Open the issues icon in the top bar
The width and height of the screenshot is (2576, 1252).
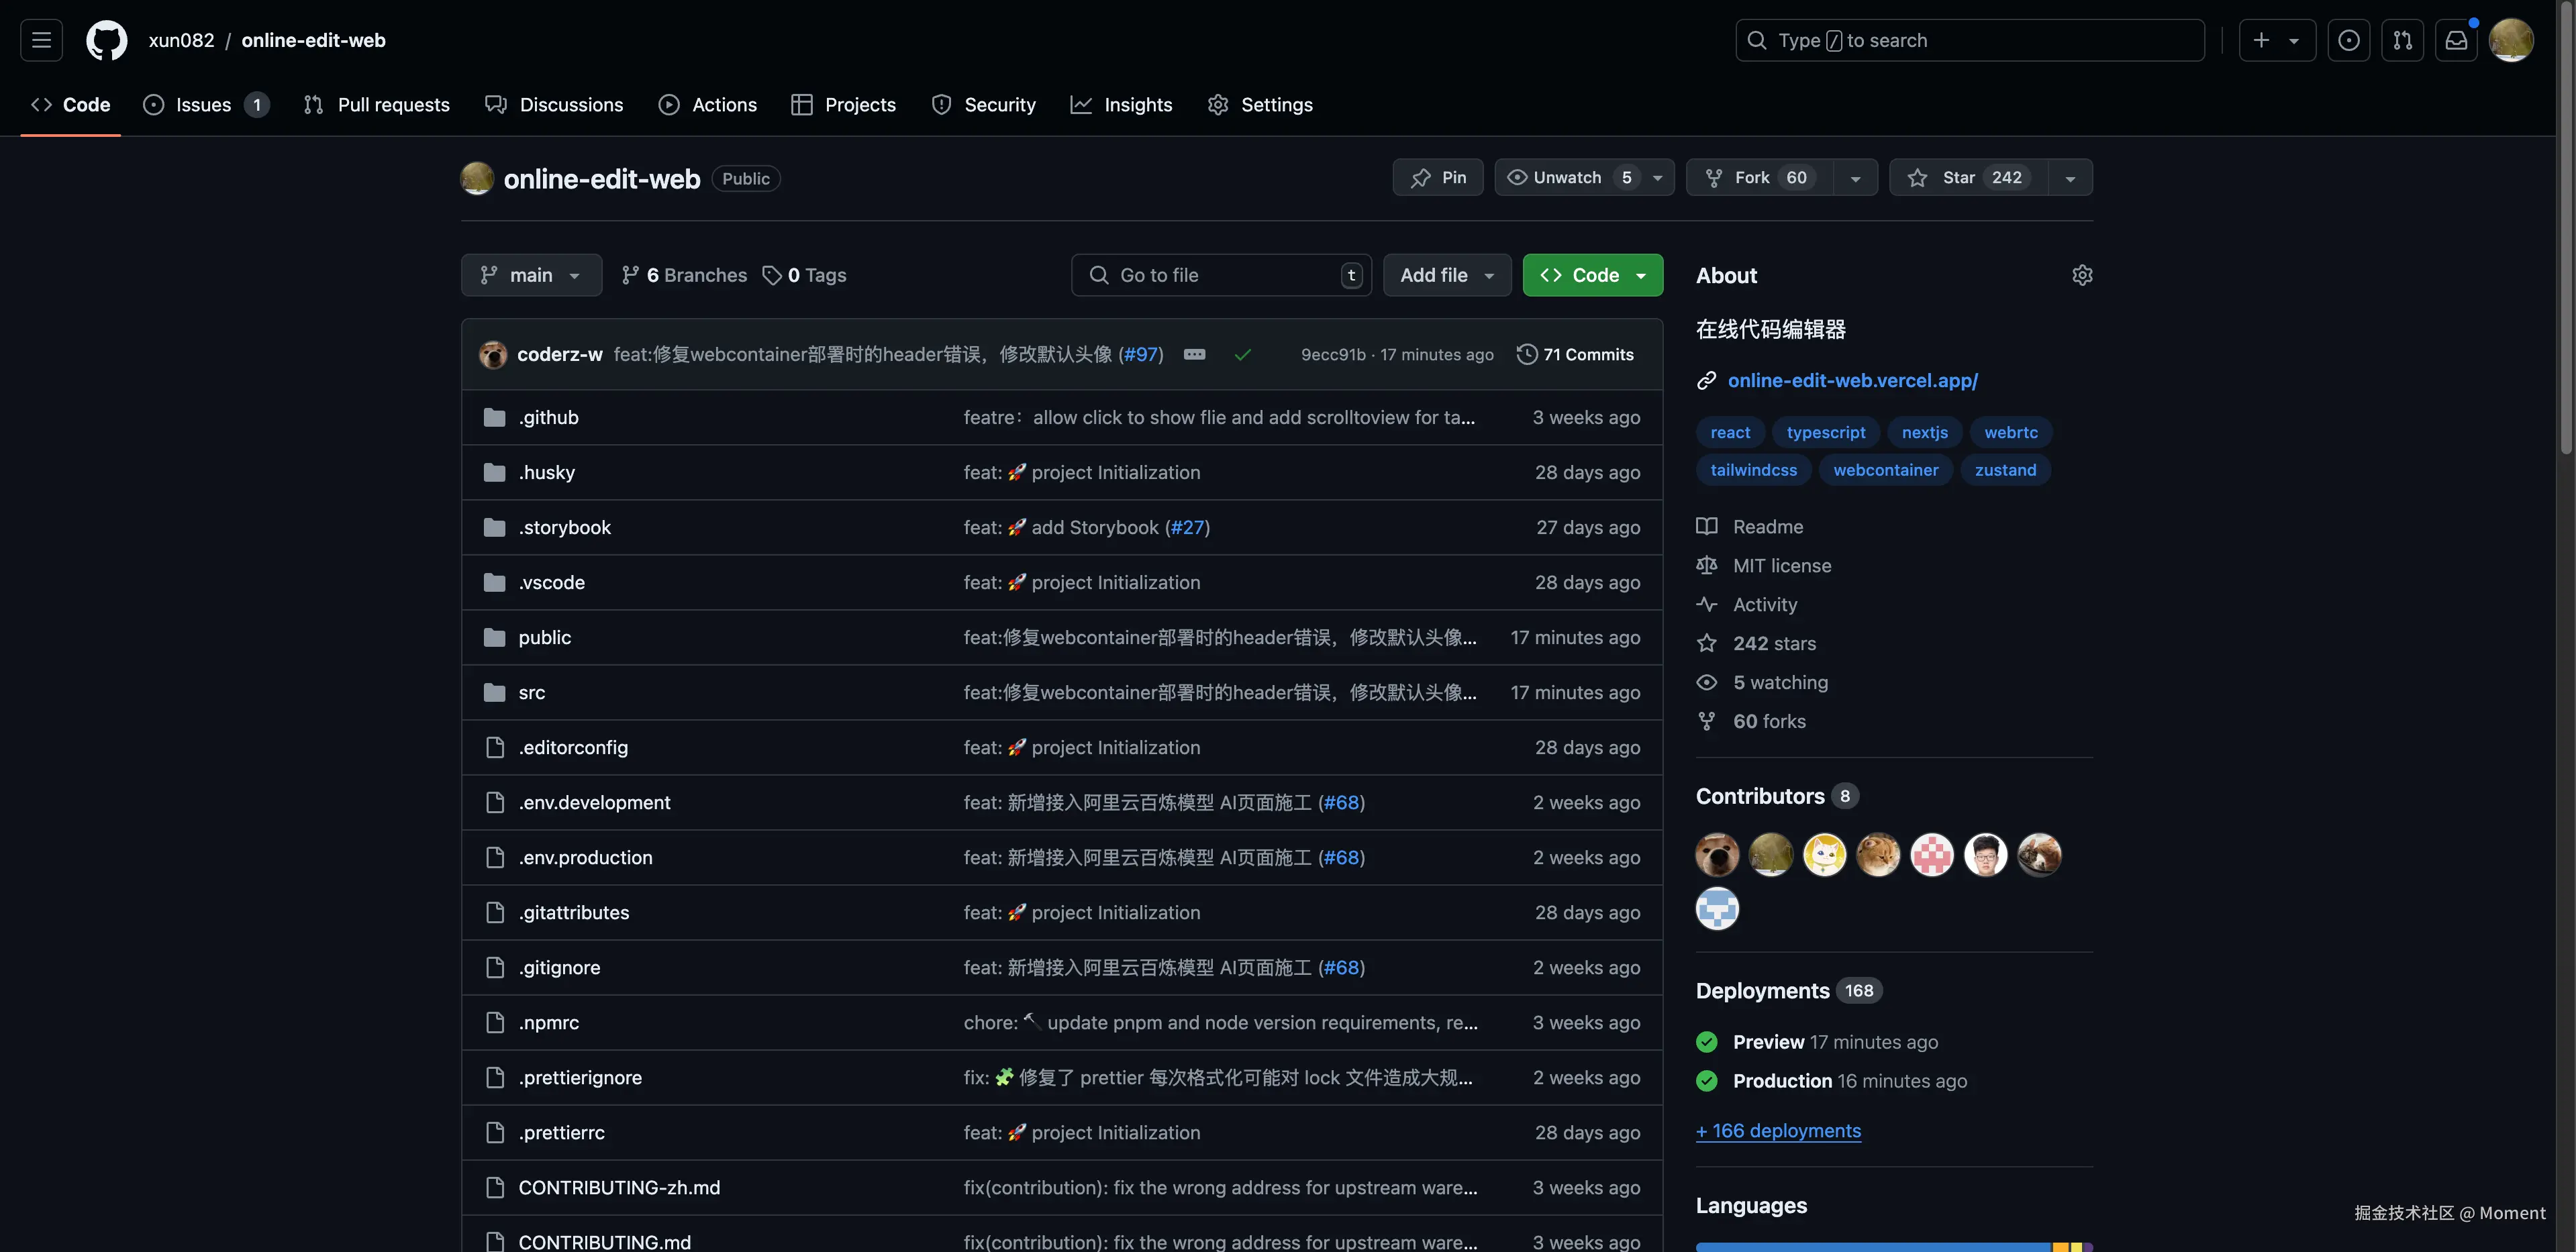pos(2348,40)
